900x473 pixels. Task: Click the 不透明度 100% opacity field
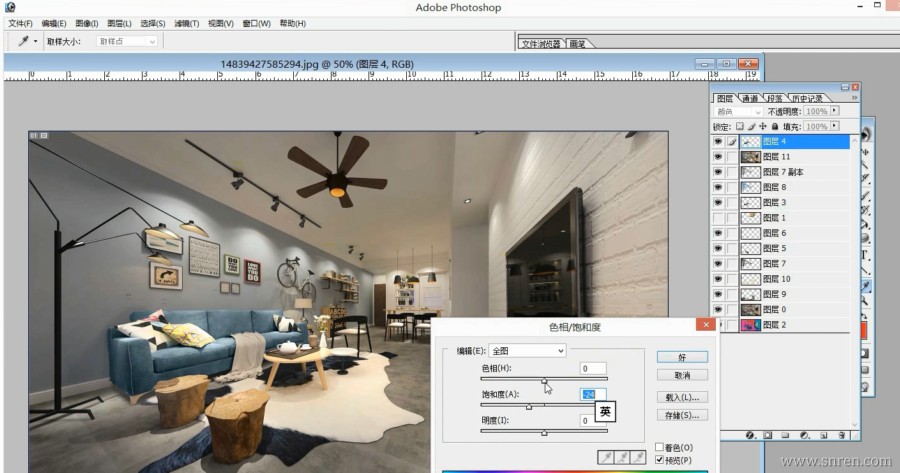tap(816, 111)
